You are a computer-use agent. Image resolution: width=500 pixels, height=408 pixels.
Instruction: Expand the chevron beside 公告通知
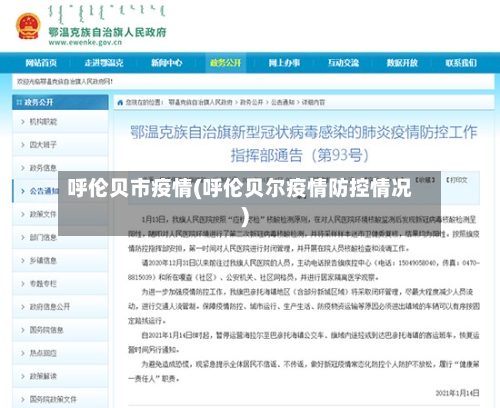point(23,191)
